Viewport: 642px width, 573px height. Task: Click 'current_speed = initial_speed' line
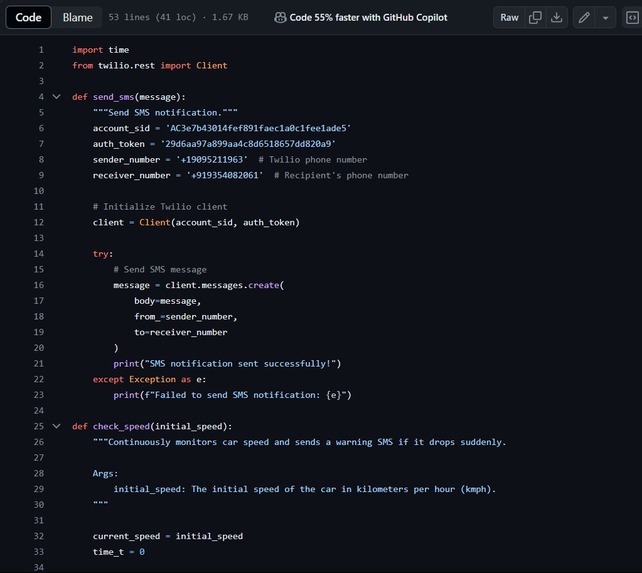click(x=167, y=536)
